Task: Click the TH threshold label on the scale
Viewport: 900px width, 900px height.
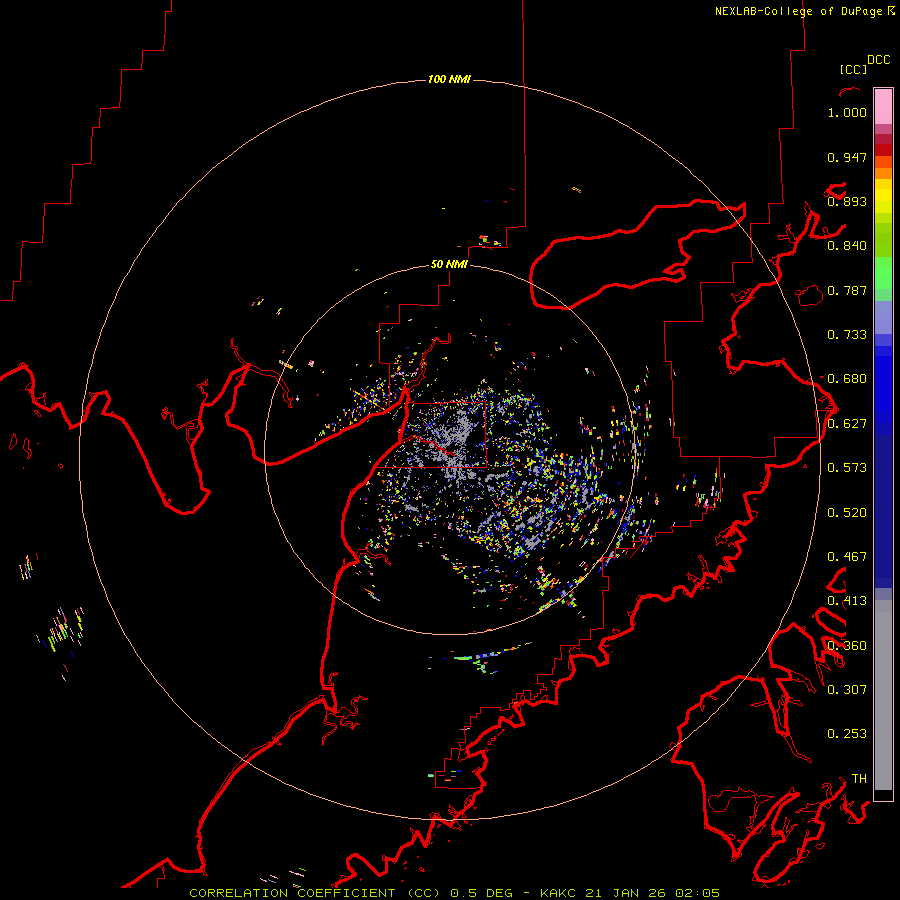Action: (x=859, y=779)
